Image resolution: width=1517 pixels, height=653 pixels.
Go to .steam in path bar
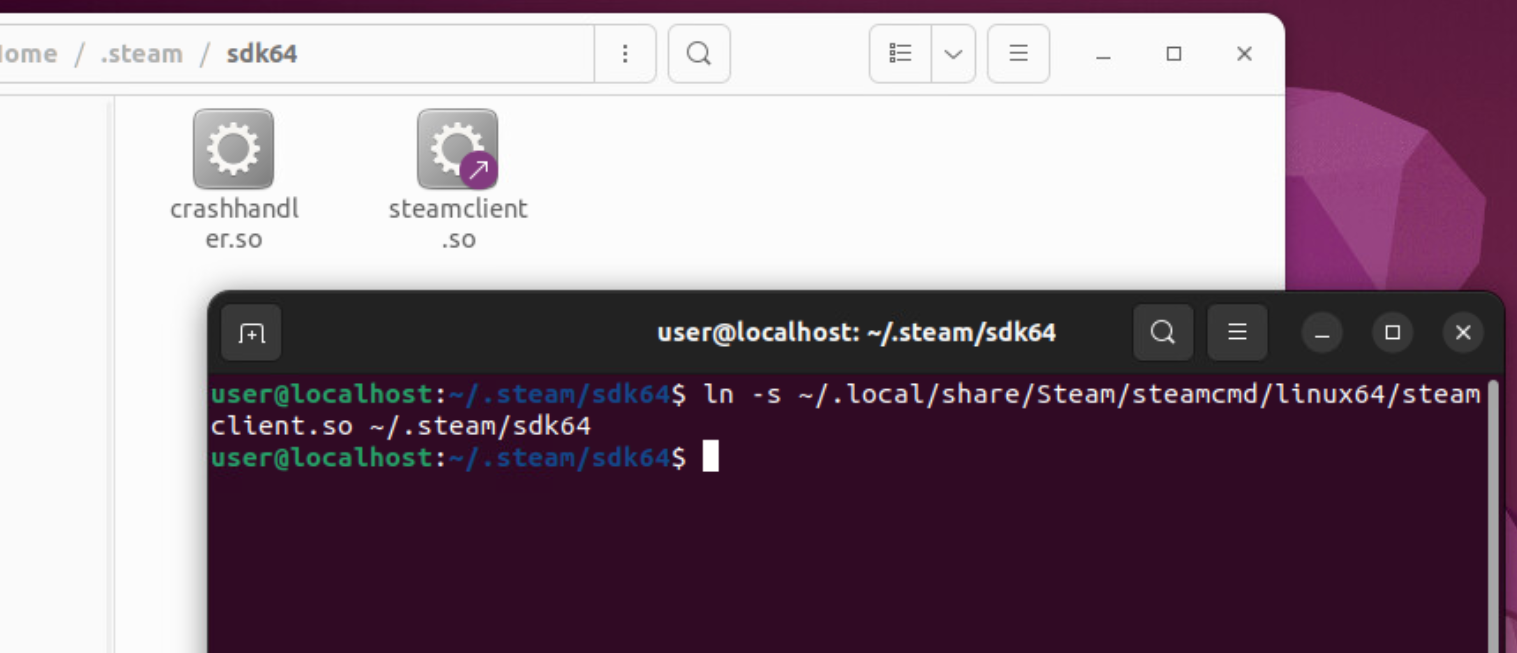coord(141,54)
